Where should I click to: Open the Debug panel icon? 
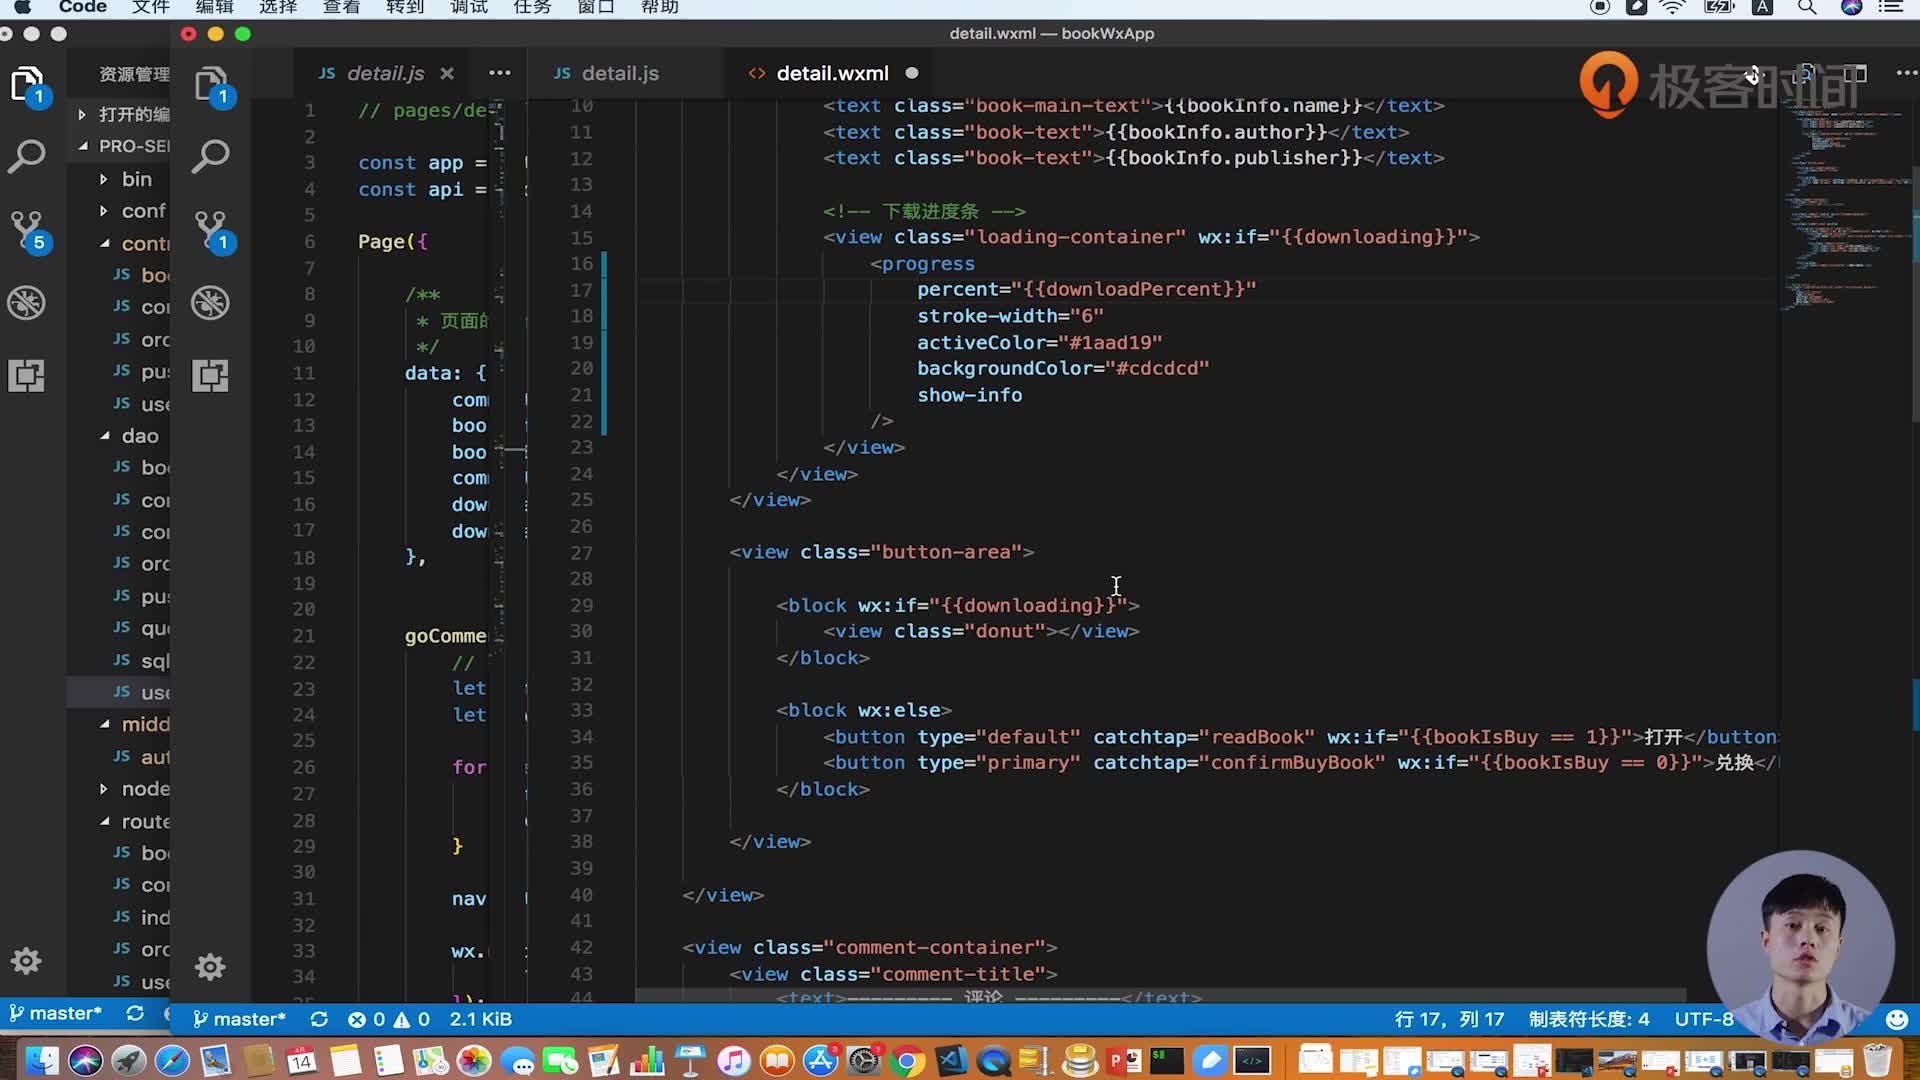[x=210, y=303]
